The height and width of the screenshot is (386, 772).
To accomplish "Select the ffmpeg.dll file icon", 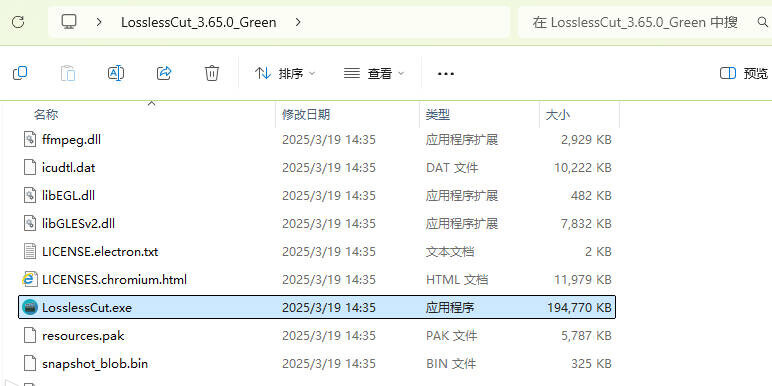I will coord(30,139).
